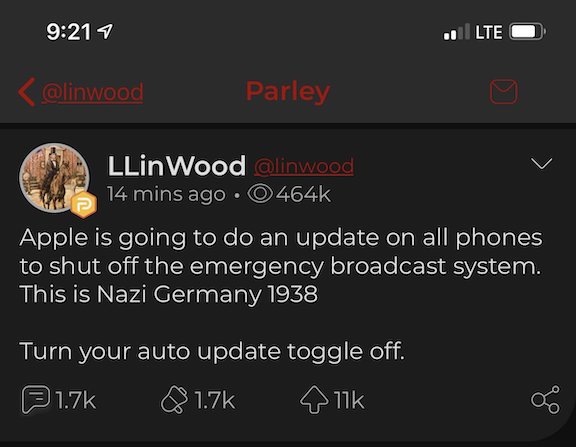Tap the red back chevron arrow
The height and width of the screenshot is (447, 576).
[26, 92]
